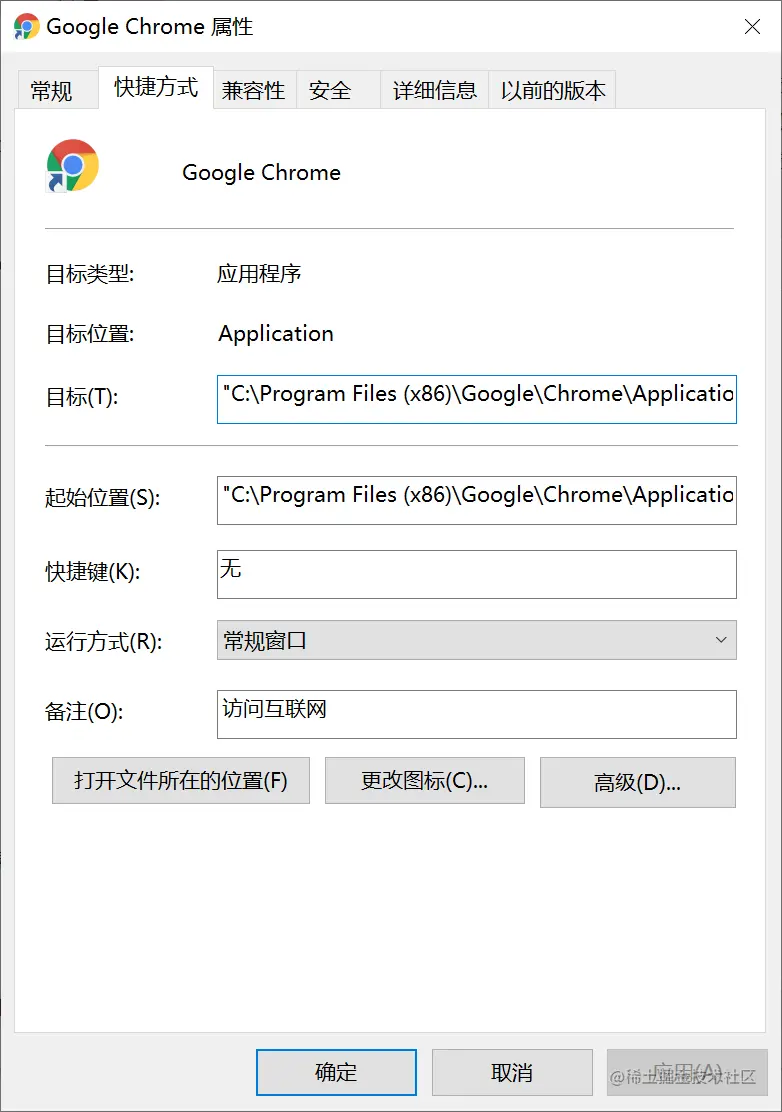The width and height of the screenshot is (782, 1112).
Task: Click 打开文件所在的位置 to locate the file
Action: point(180,781)
